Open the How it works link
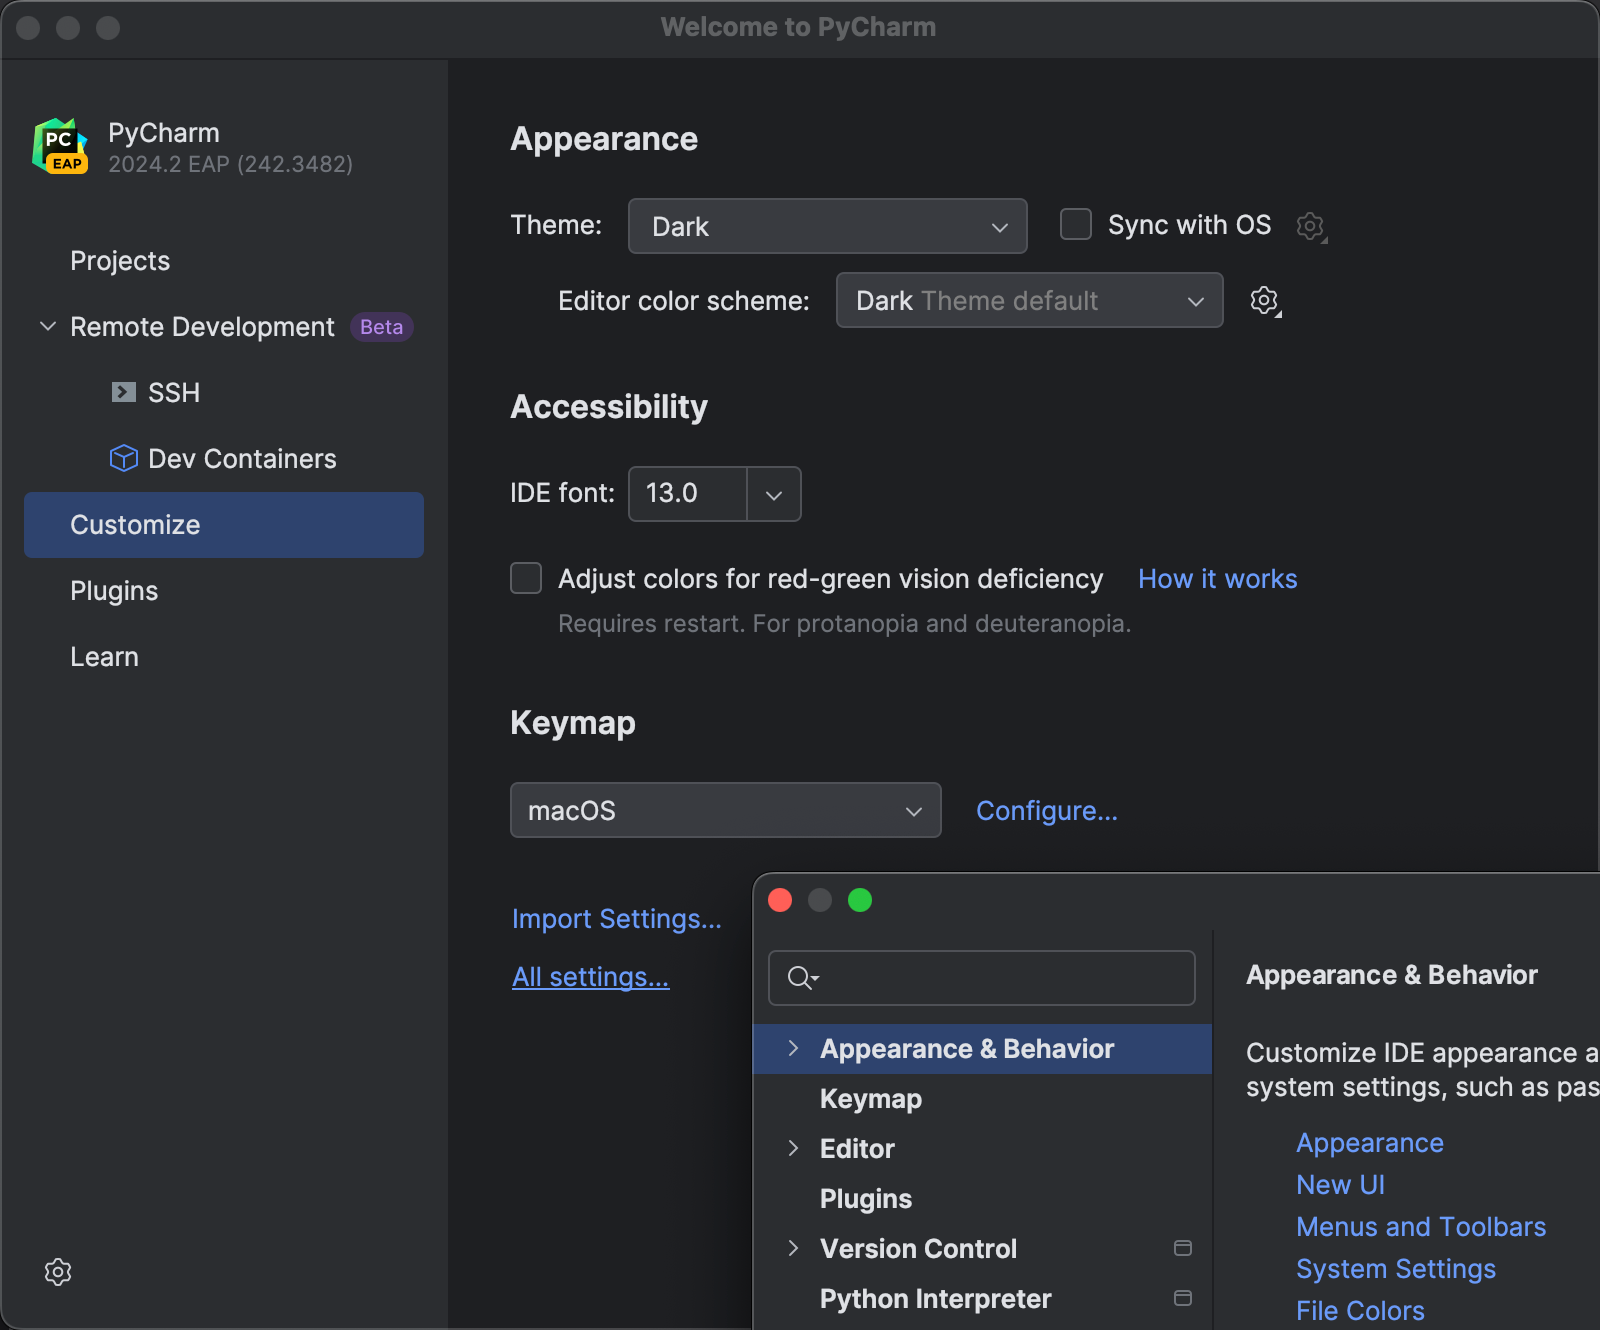Image resolution: width=1600 pixels, height=1330 pixels. click(1216, 578)
